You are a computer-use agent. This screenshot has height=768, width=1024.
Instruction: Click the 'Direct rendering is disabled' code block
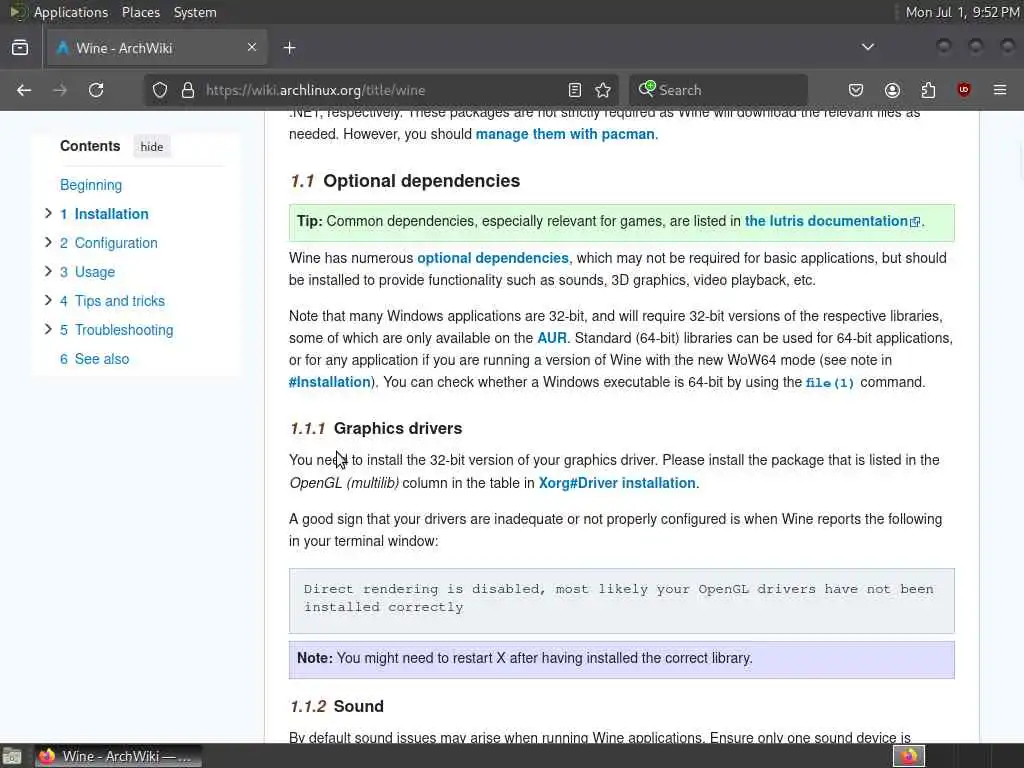point(622,601)
